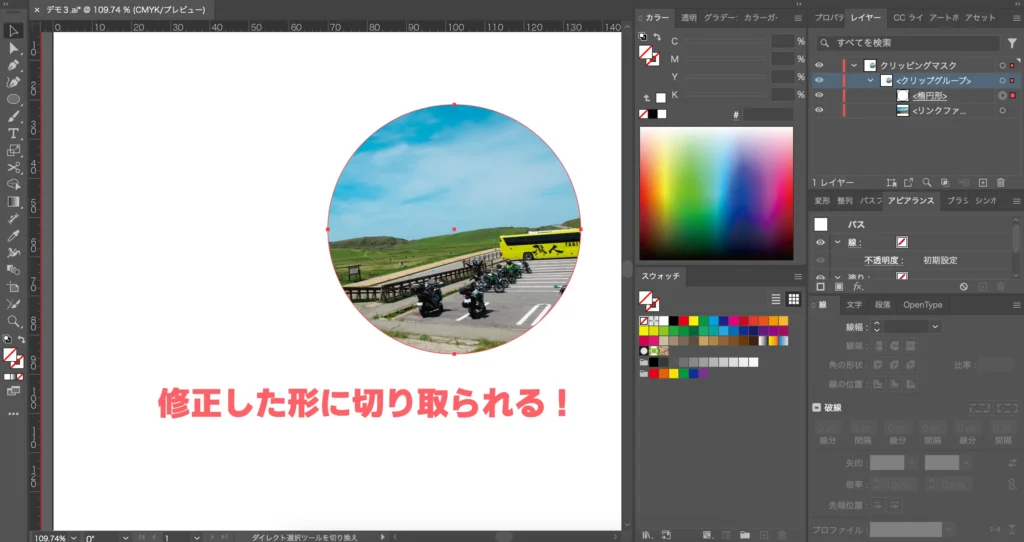Switch to OpenType tab
This screenshot has width=1024, height=542.
pos(923,305)
